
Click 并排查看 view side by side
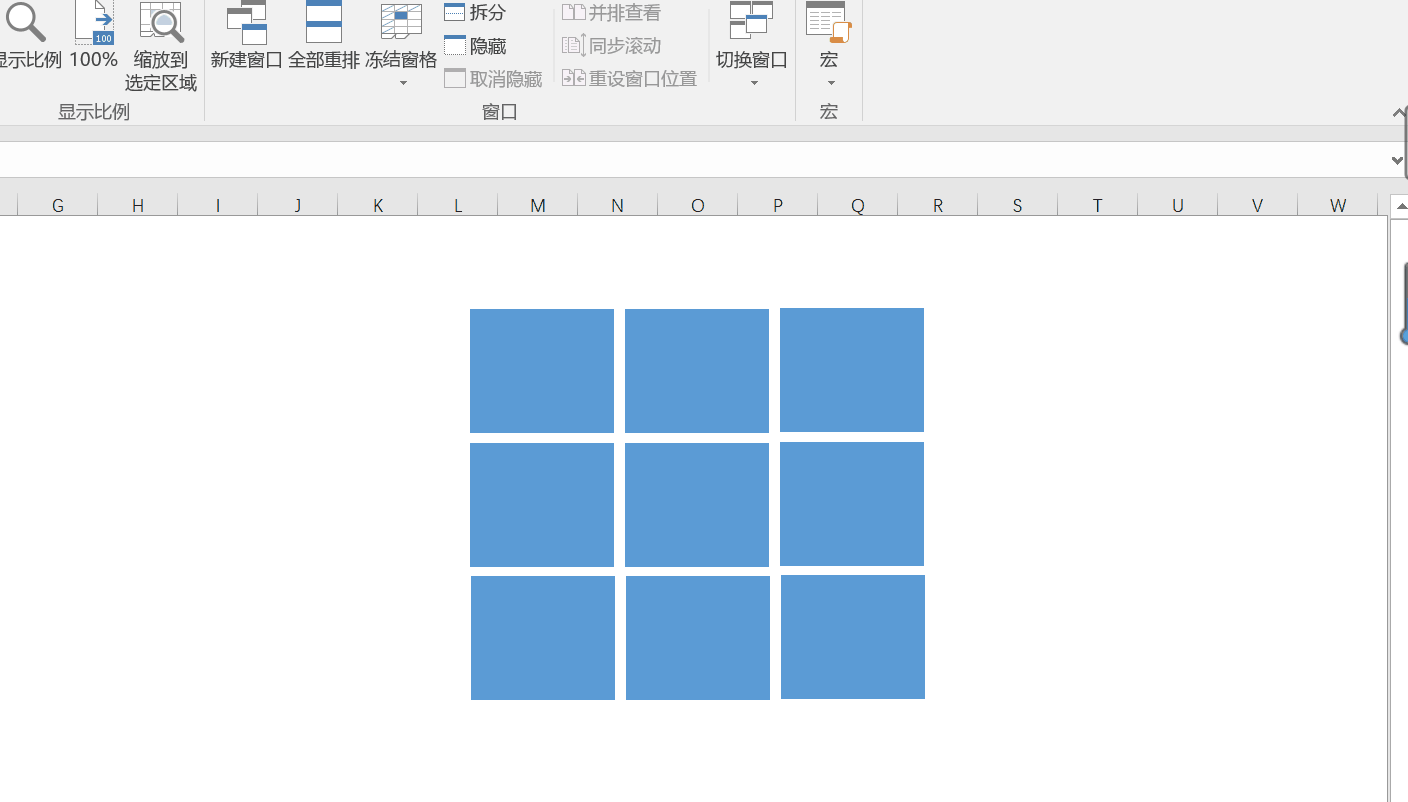[612, 13]
